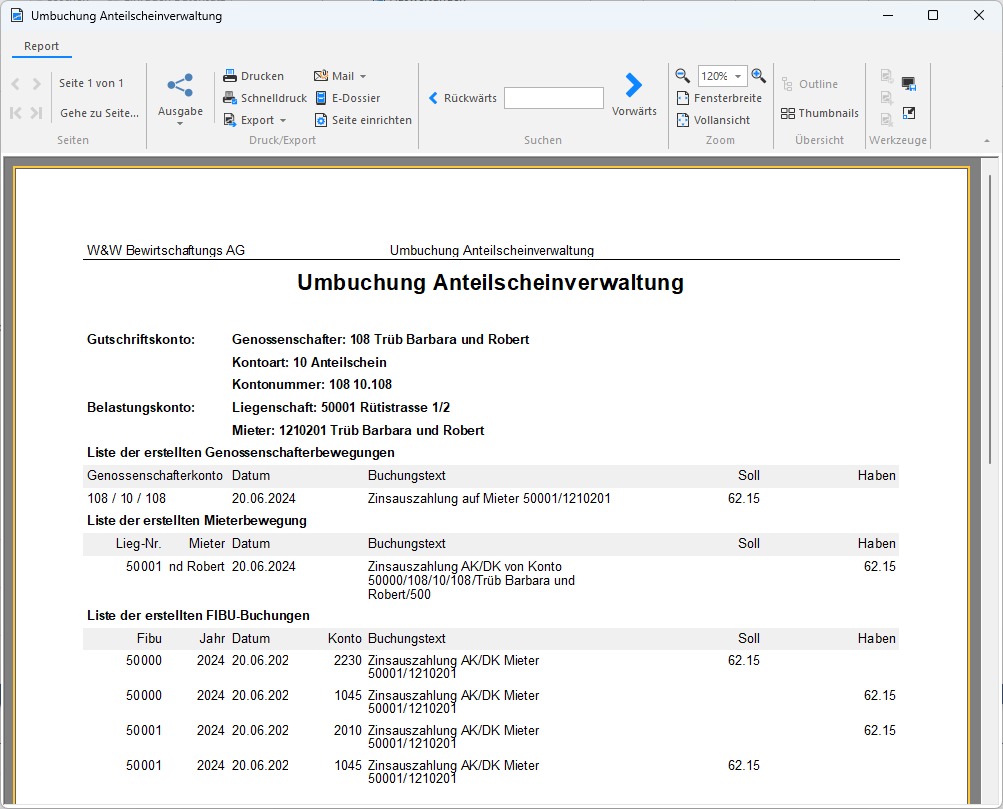Open the Report ribbon tab
The image size is (1003, 809).
(x=41, y=46)
